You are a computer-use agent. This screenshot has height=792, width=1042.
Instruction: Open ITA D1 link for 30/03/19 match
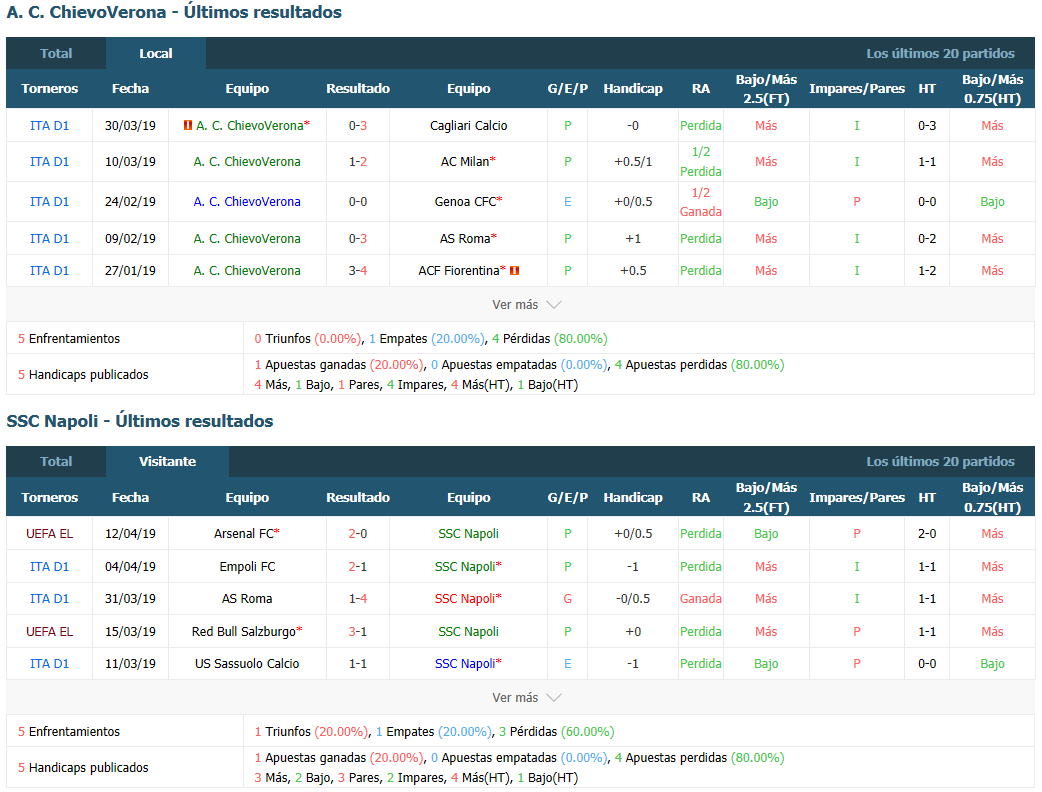[49, 126]
